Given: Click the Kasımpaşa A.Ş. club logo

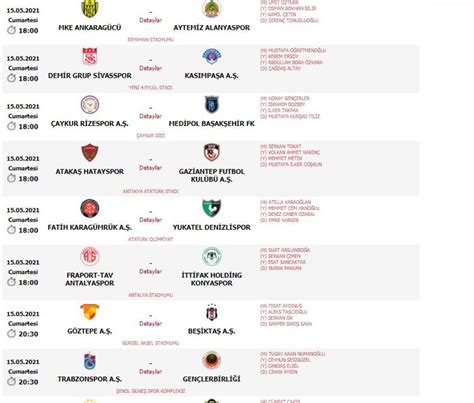Looking at the screenshot, I should tap(212, 57).
